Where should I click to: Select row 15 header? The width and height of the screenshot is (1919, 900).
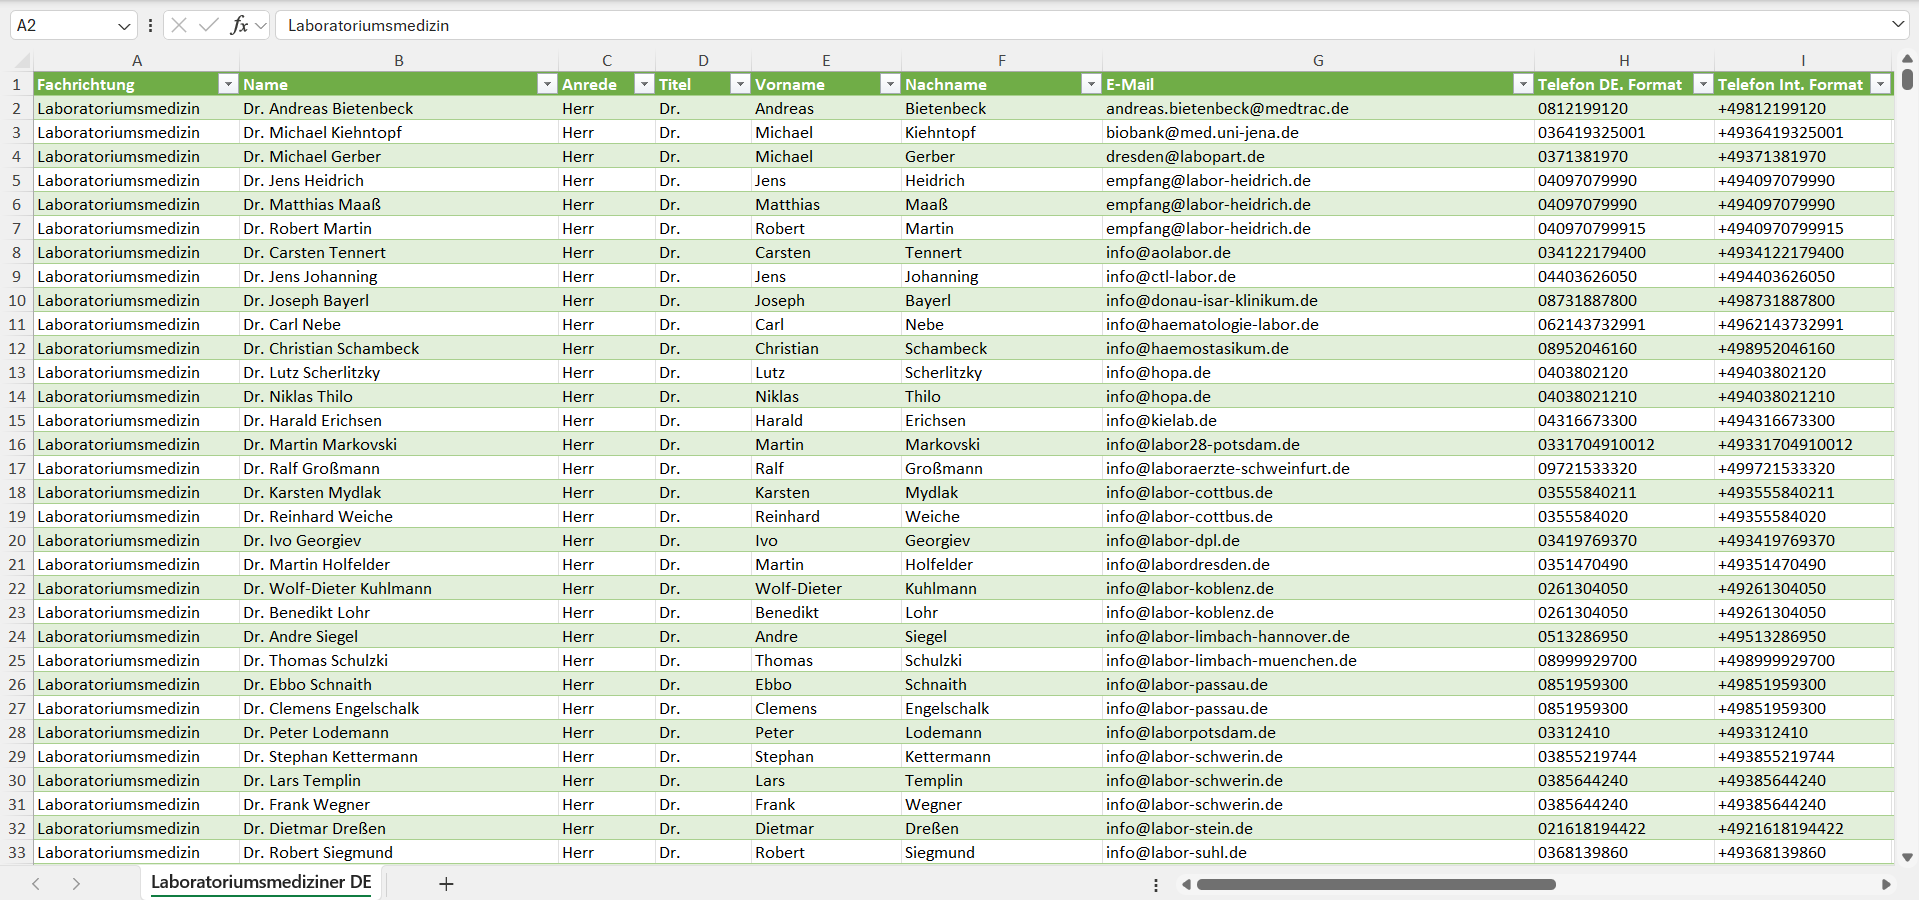(17, 420)
